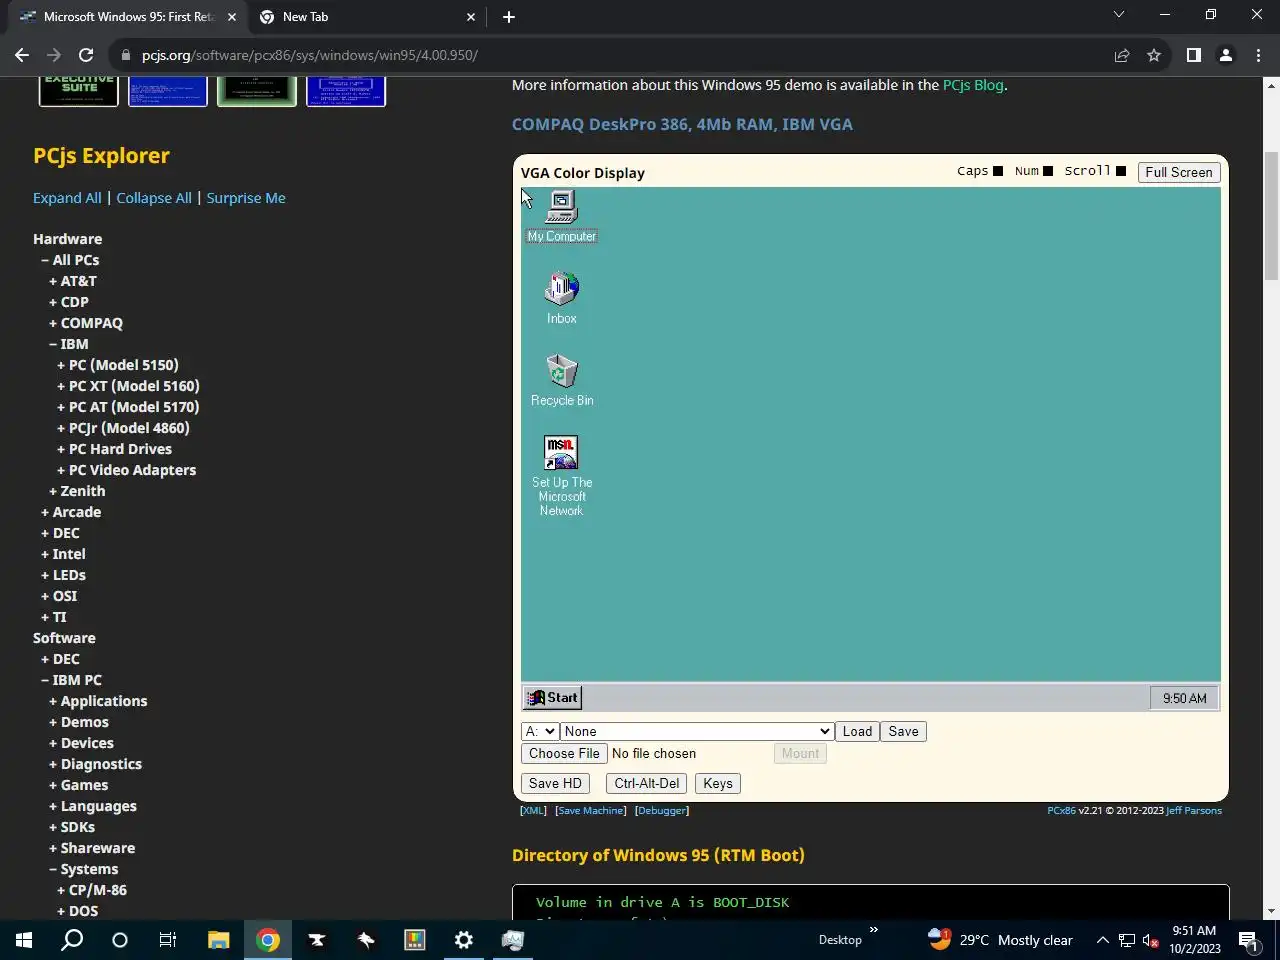This screenshot has height=960, width=1280.
Task: Click the Load button
Action: 857,731
